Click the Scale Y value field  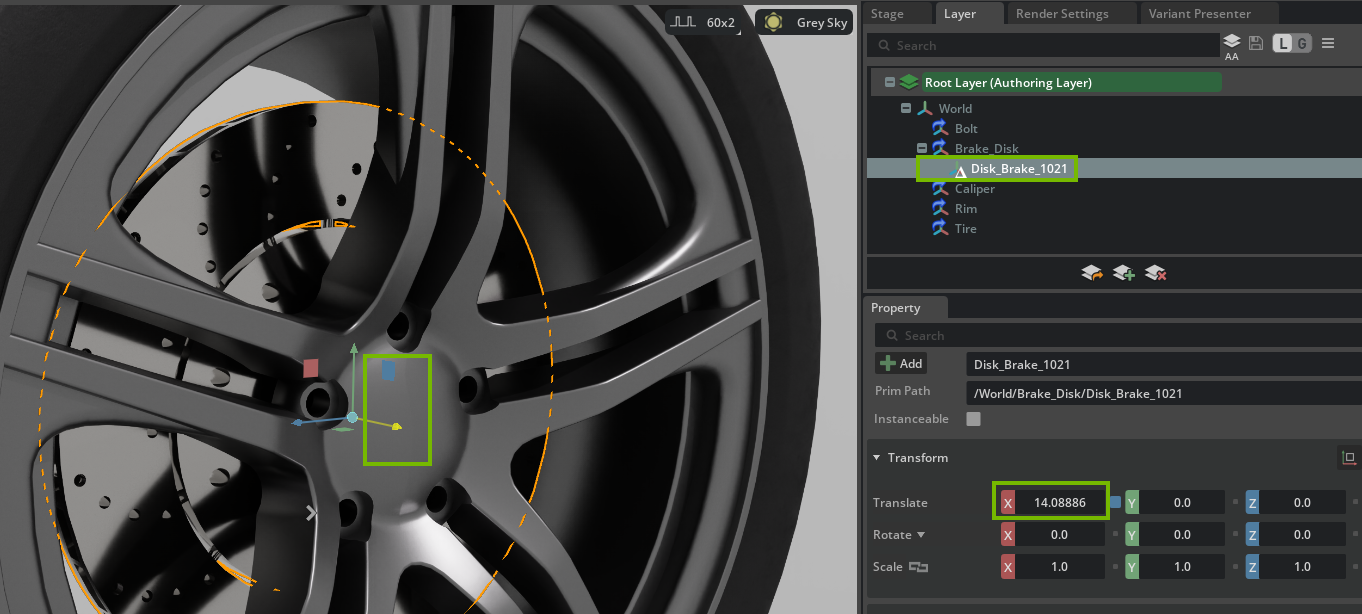click(x=1182, y=567)
